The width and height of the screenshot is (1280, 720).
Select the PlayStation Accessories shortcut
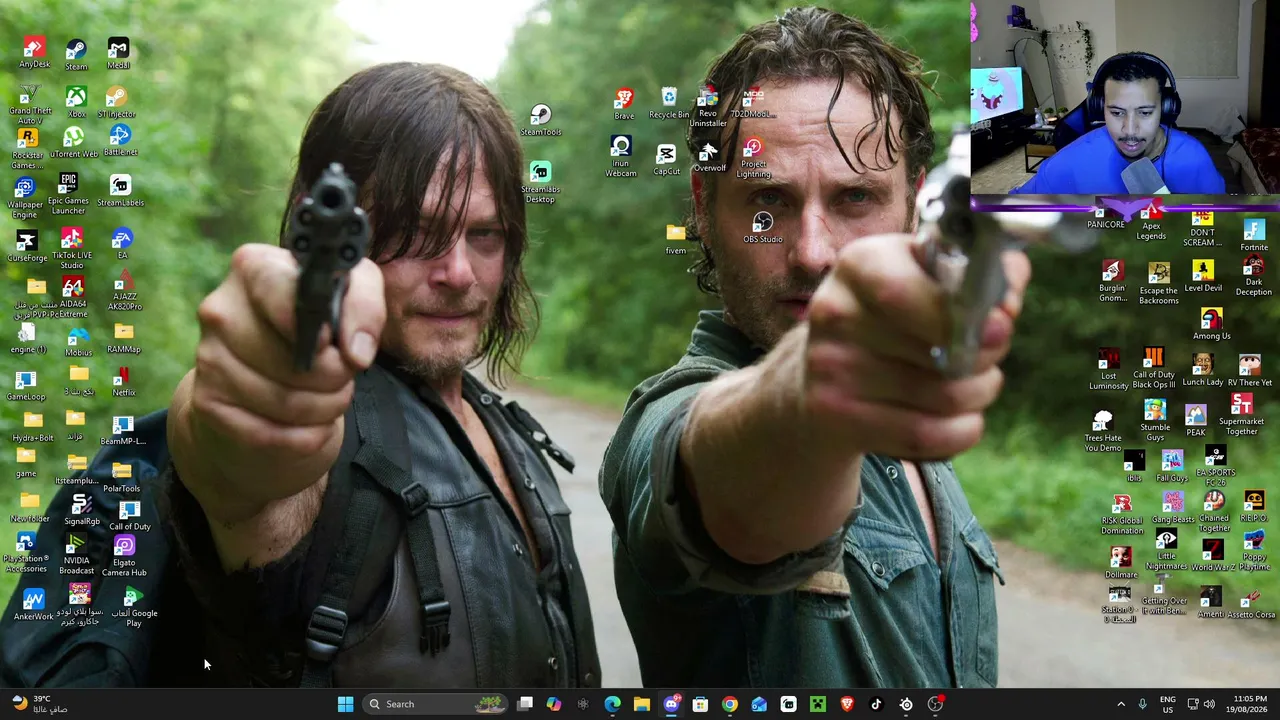pos(26,553)
